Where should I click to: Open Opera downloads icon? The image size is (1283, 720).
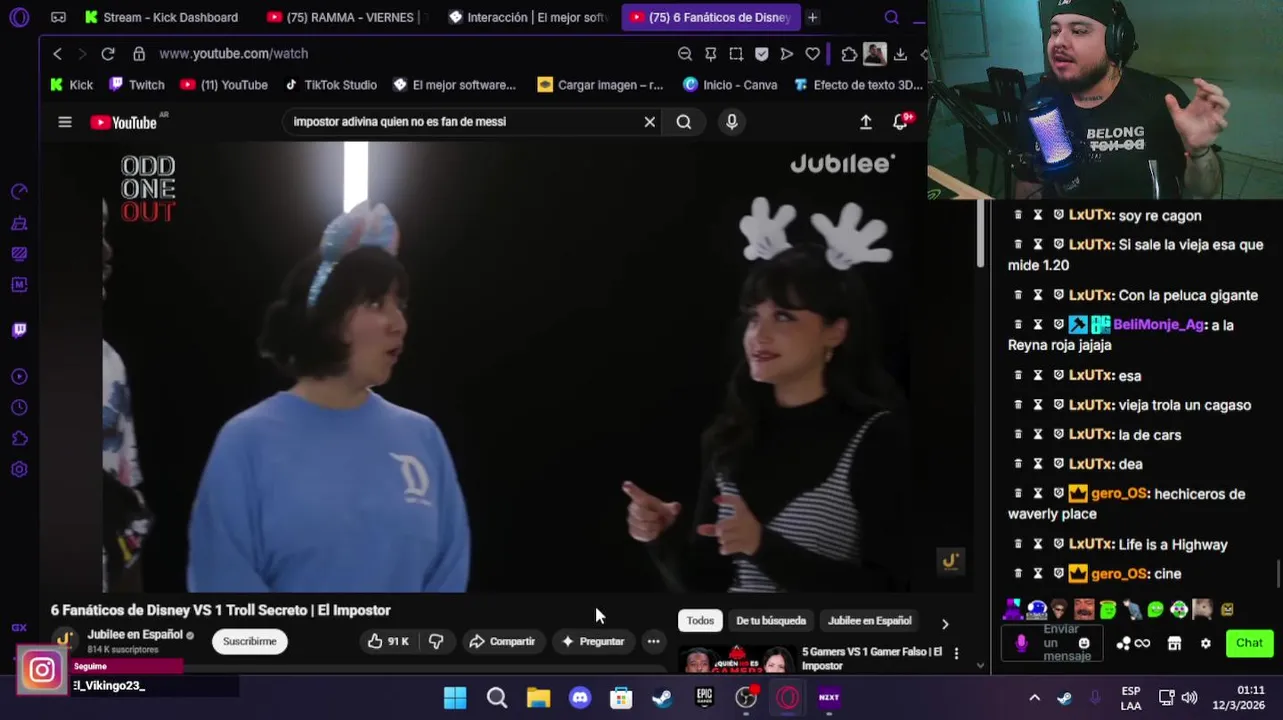pos(900,54)
